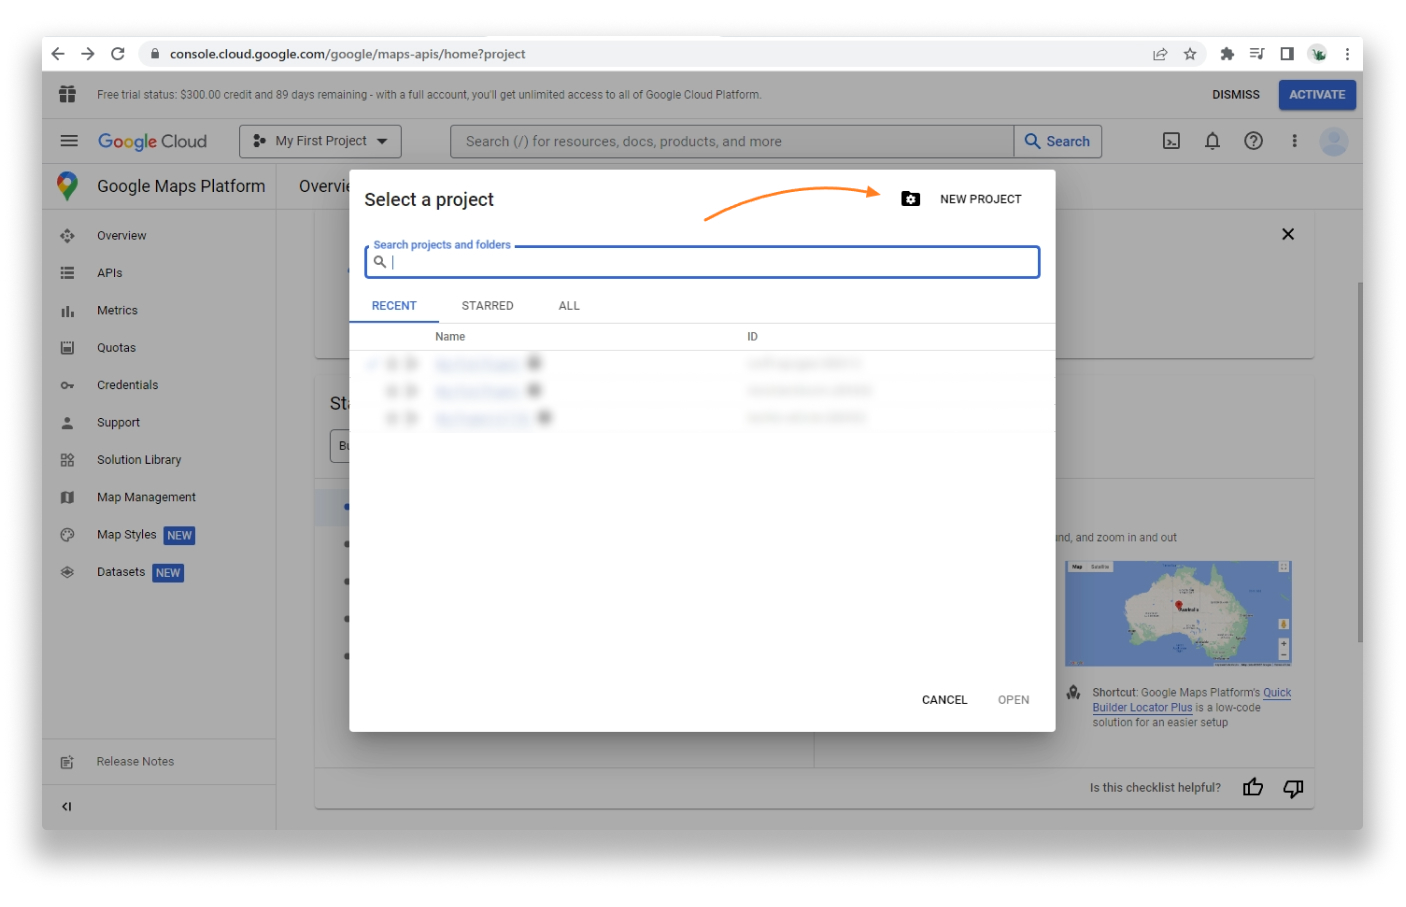1406x907 pixels.
Task: Click the page vertical scrollbar
Action: [1359, 462]
